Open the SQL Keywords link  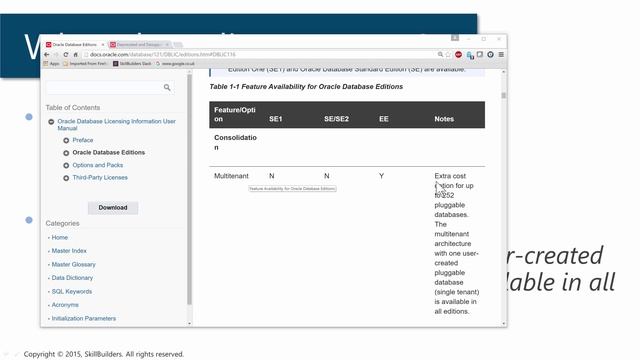(72, 291)
